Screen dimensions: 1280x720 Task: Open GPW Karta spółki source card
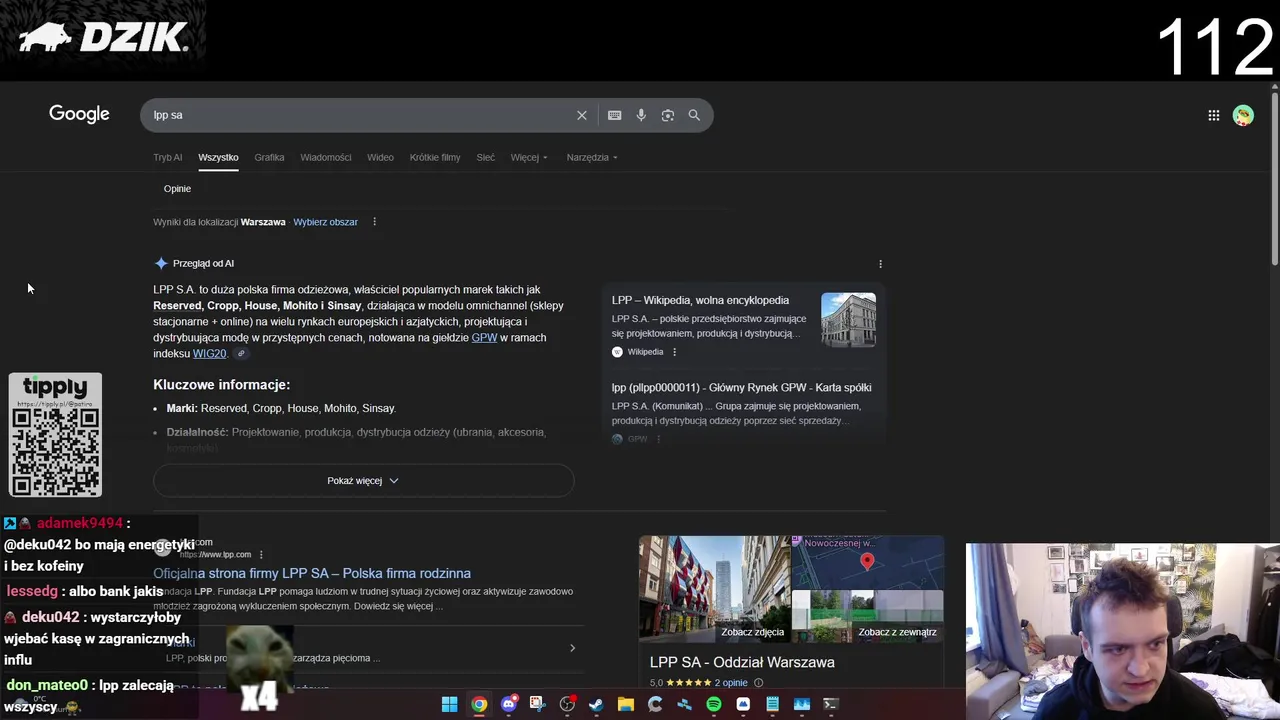click(x=743, y=410)
